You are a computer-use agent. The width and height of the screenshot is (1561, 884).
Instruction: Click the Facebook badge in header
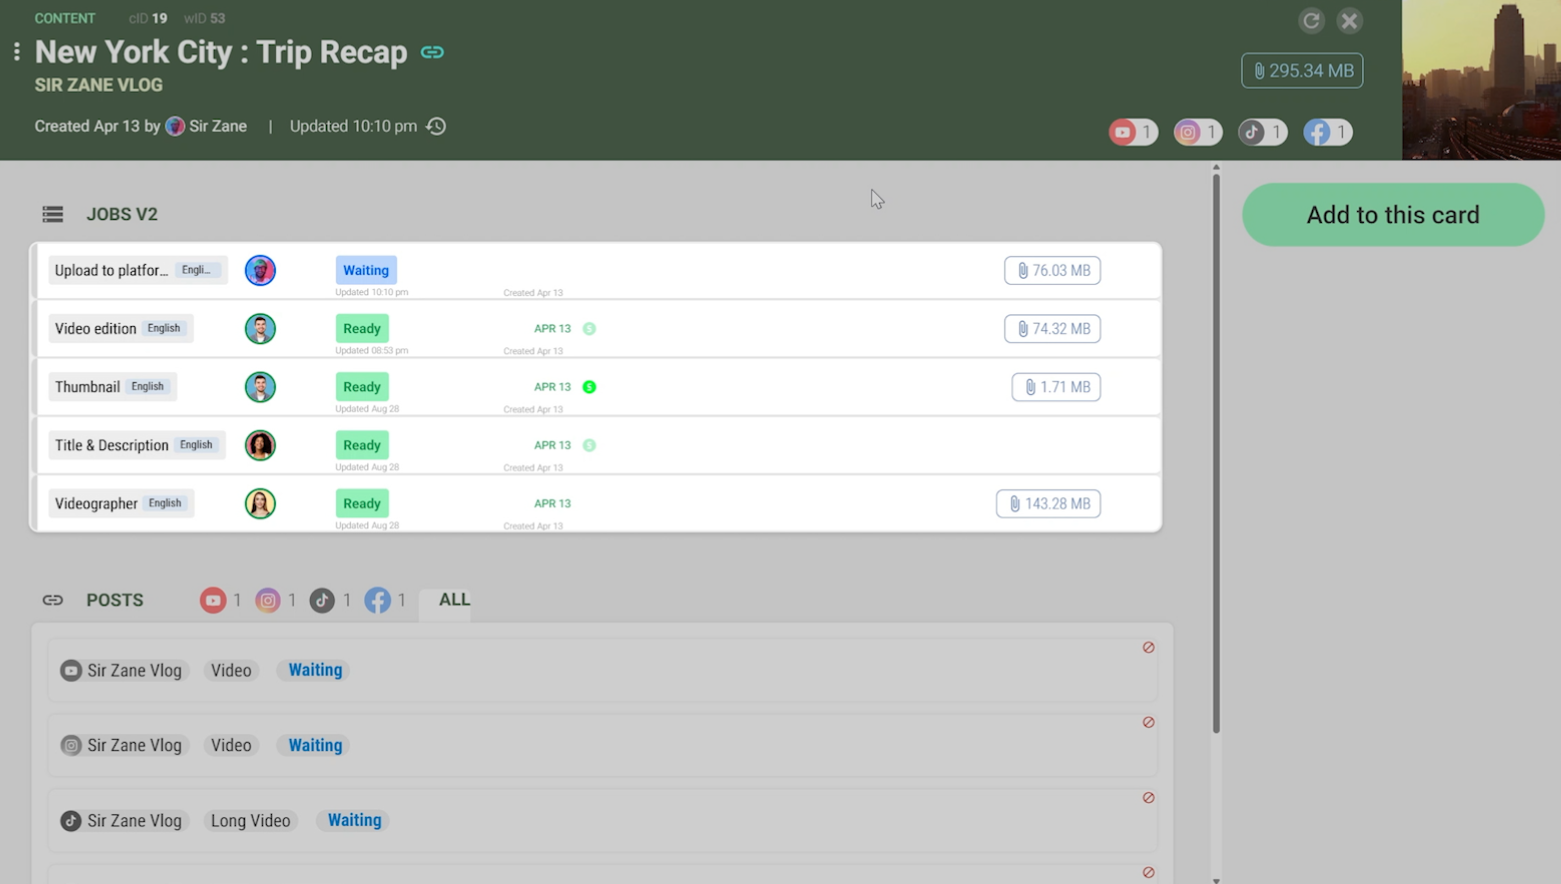1327,132
